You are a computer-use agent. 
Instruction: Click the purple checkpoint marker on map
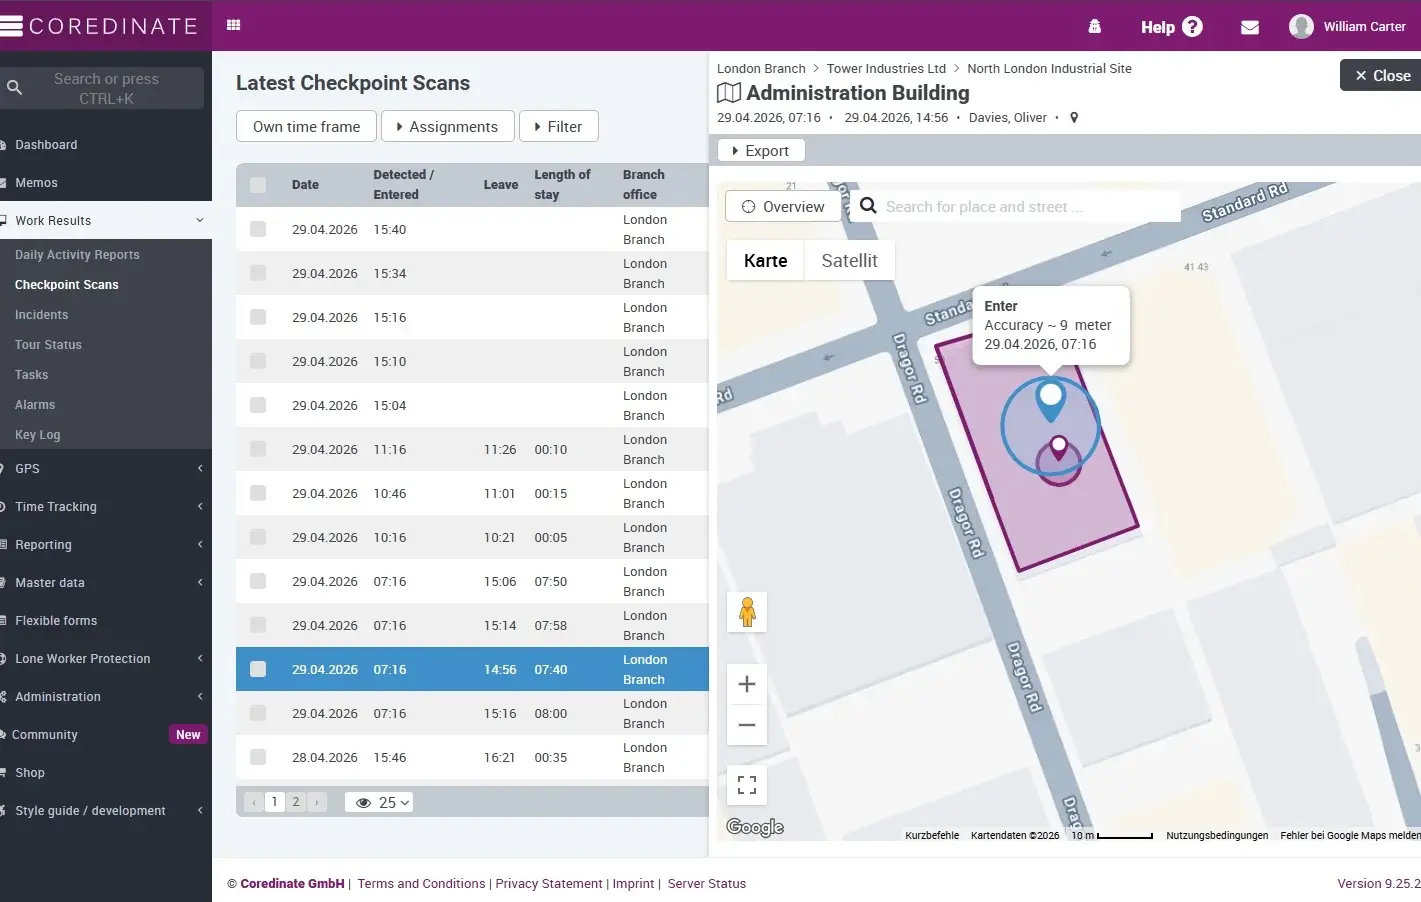(x=1058, y=449)
